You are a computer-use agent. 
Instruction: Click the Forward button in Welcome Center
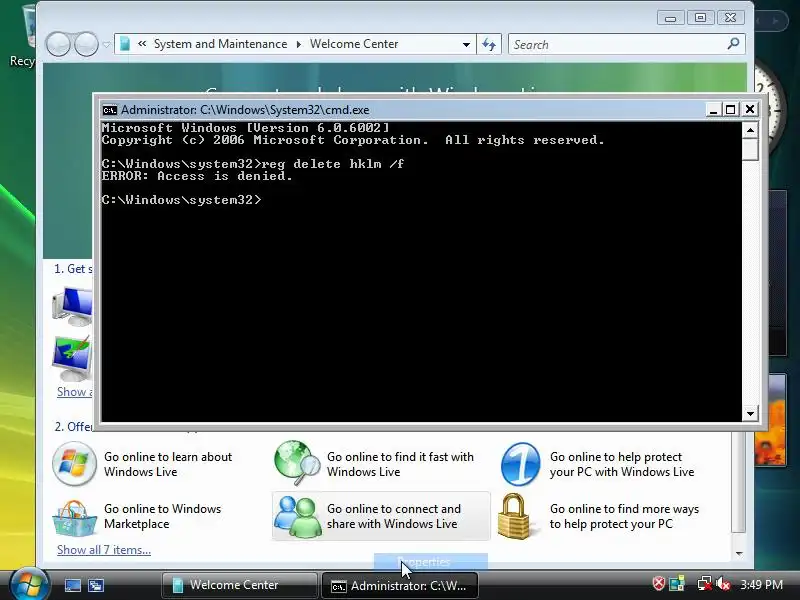coord(86,44)
